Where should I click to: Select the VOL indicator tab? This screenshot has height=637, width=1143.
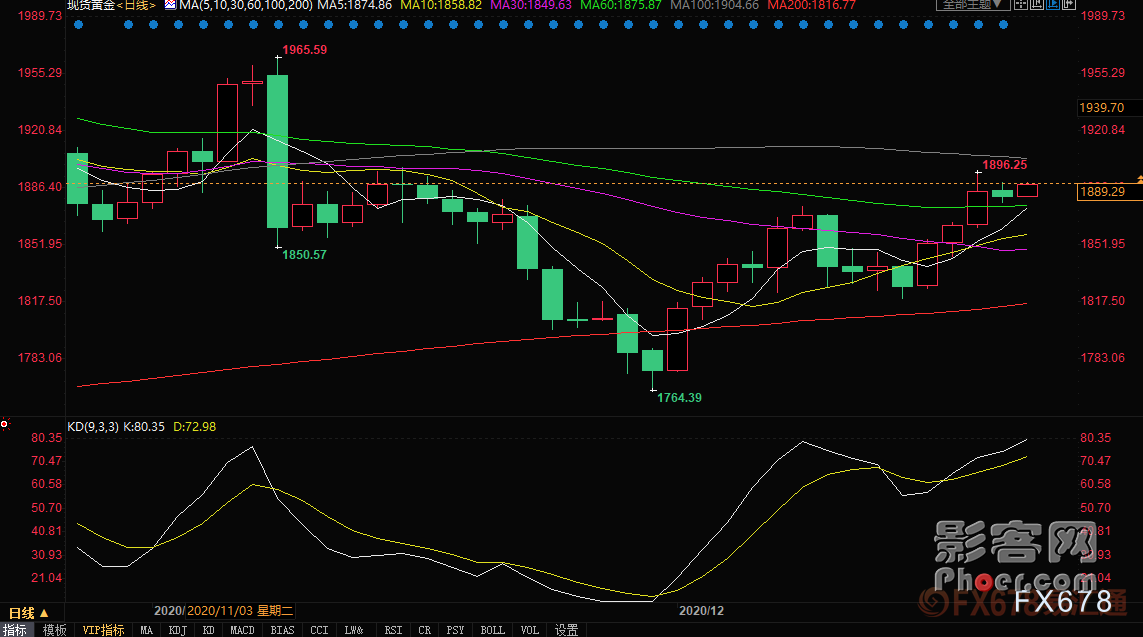(529, 630)
